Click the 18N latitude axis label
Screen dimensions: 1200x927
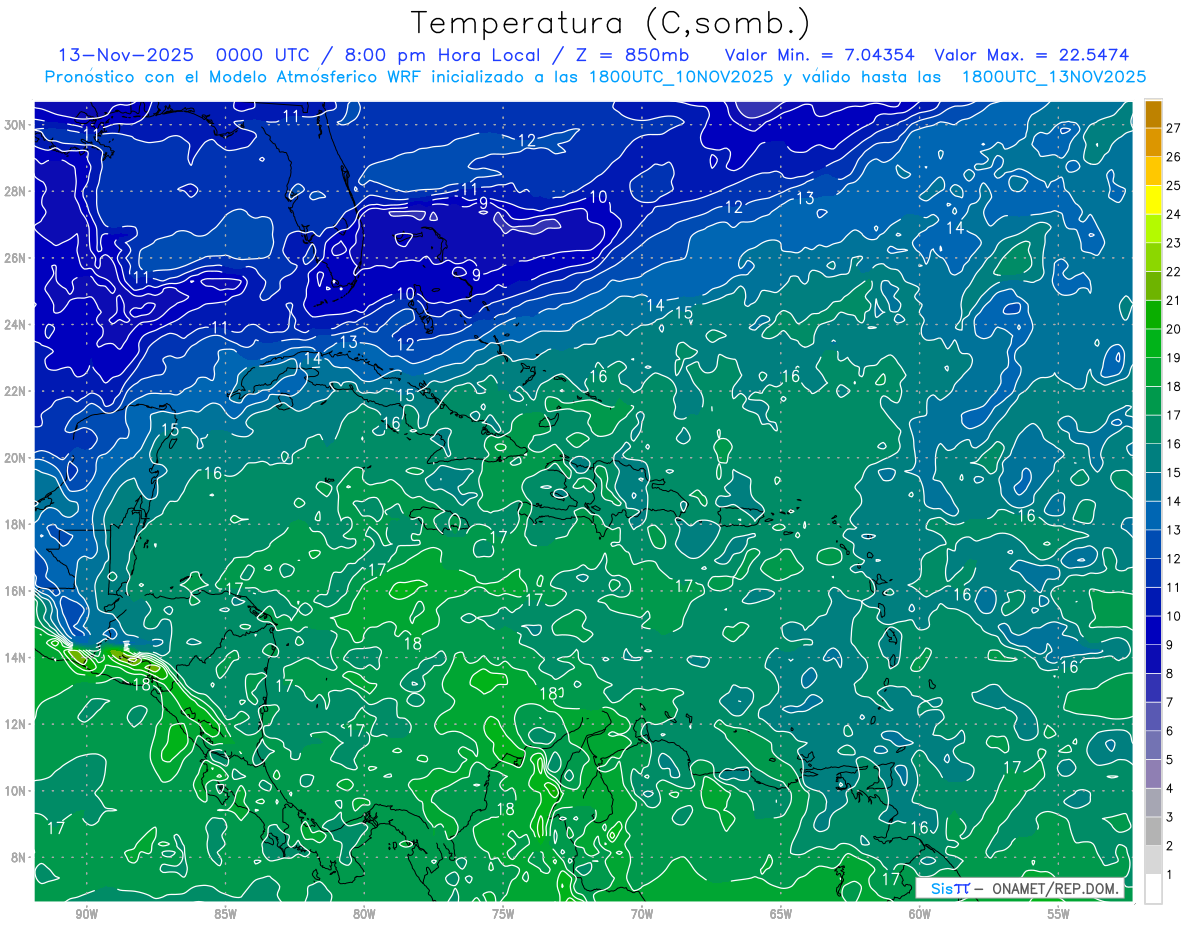(x=17, y=524)
